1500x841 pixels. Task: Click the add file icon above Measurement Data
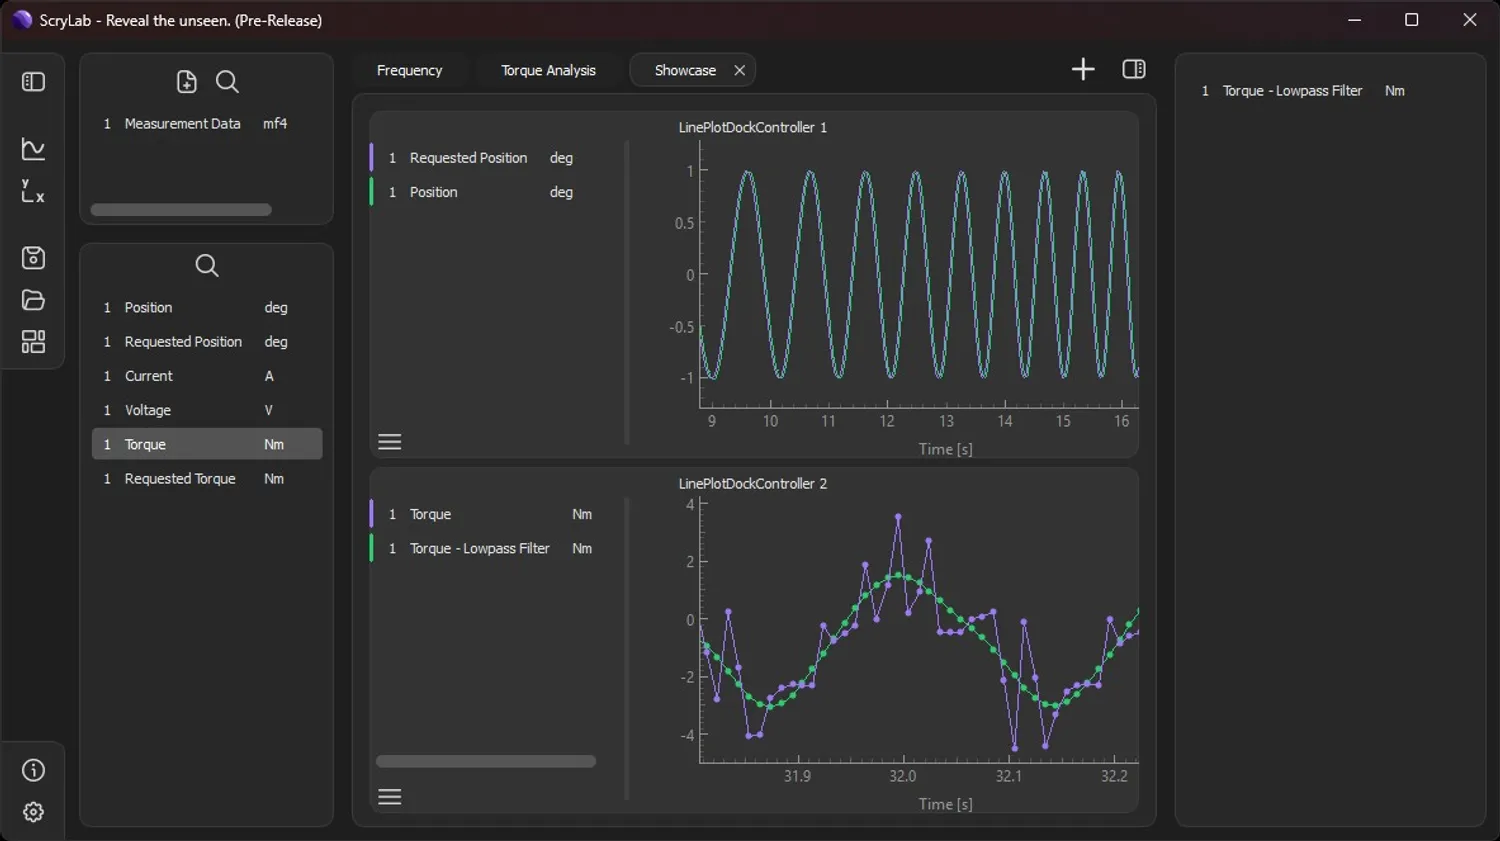coord(186,82)
